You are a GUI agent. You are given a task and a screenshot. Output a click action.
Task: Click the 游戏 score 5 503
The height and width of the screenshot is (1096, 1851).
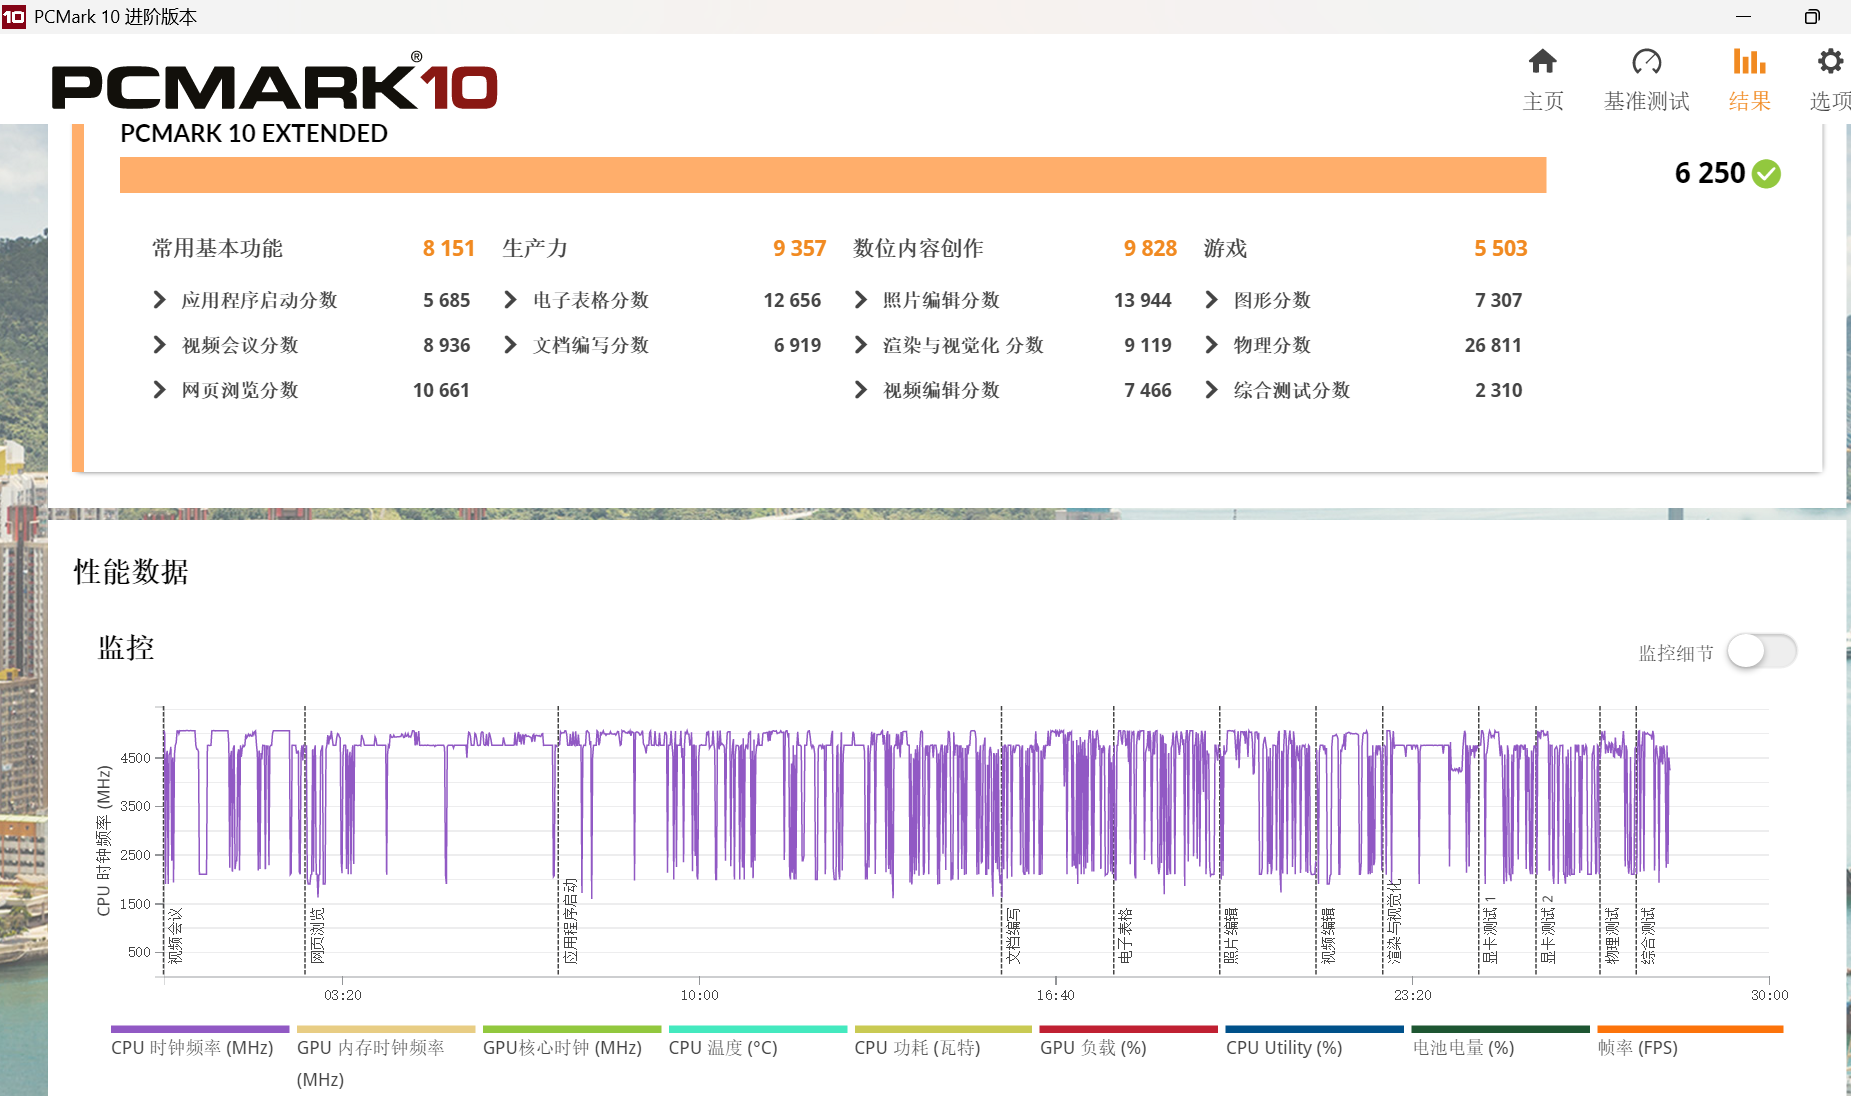pyautogui.click(x=1501, y=248)
